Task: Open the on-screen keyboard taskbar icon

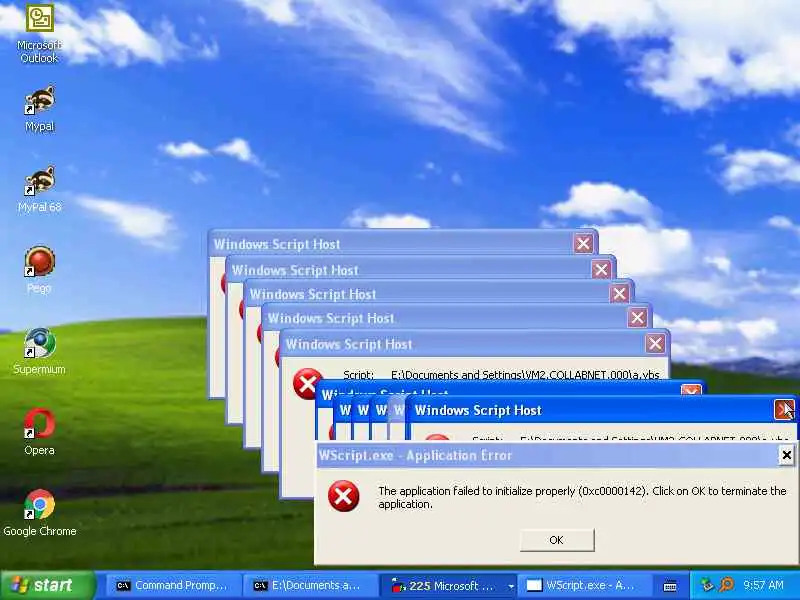Action: tap(670, 586)
